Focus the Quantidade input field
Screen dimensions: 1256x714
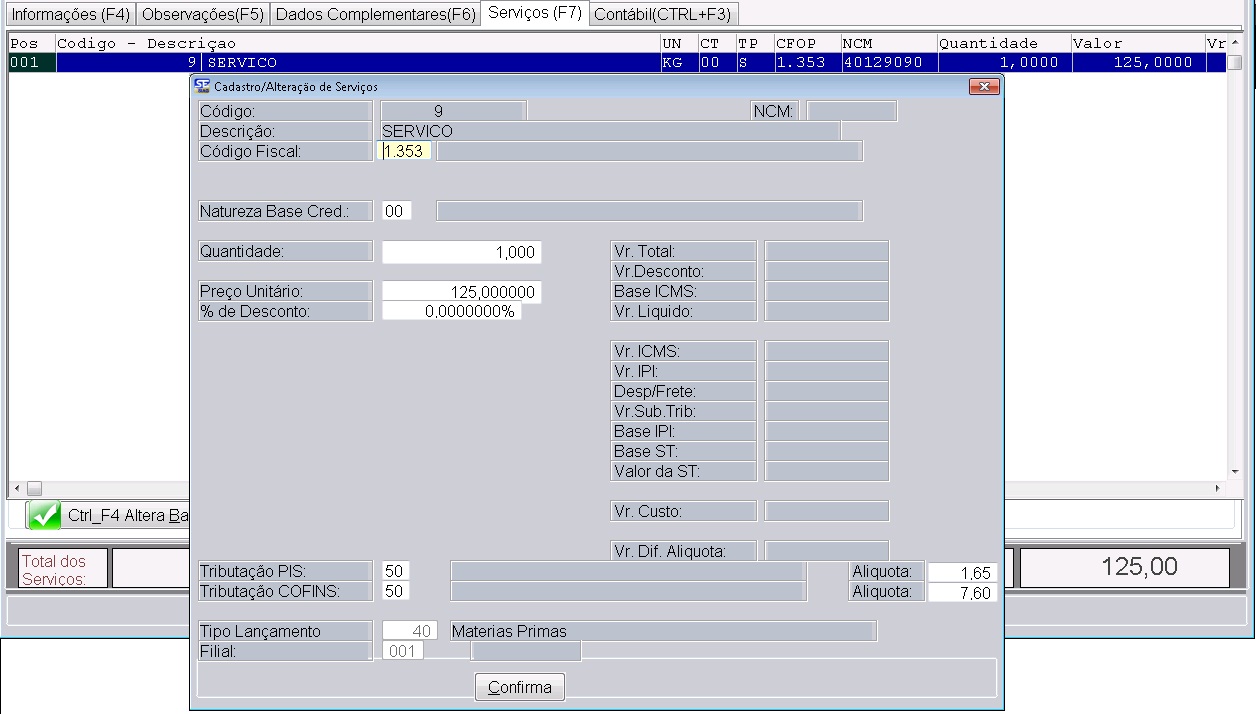tap(461, 253)
